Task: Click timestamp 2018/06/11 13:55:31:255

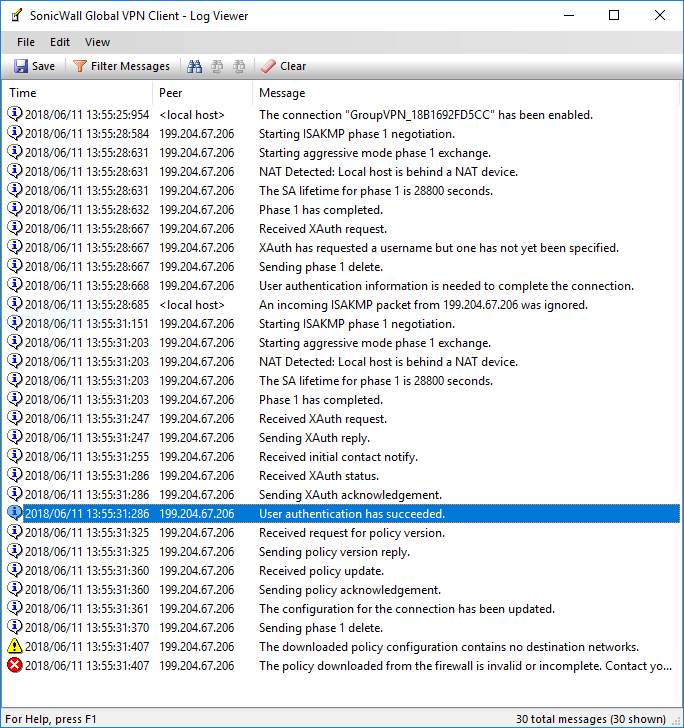Action: click(x=87, y=457)
